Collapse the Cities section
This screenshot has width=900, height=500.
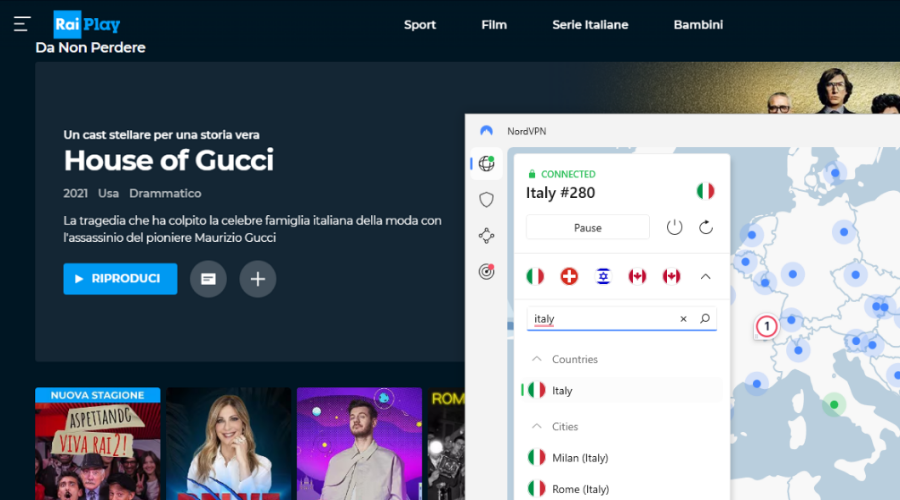(x=537, y=427)
